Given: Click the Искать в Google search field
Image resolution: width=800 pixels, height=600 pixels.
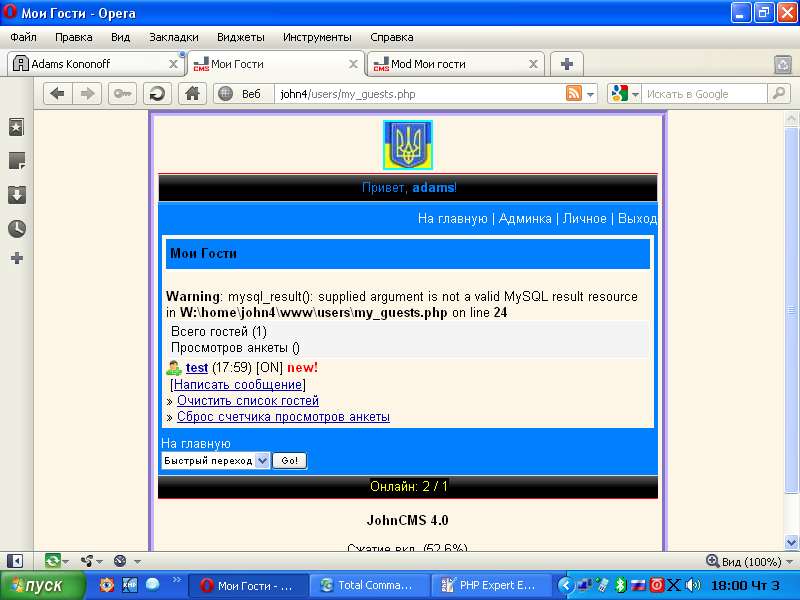Looking at the screenshot, I should (703, 94).
